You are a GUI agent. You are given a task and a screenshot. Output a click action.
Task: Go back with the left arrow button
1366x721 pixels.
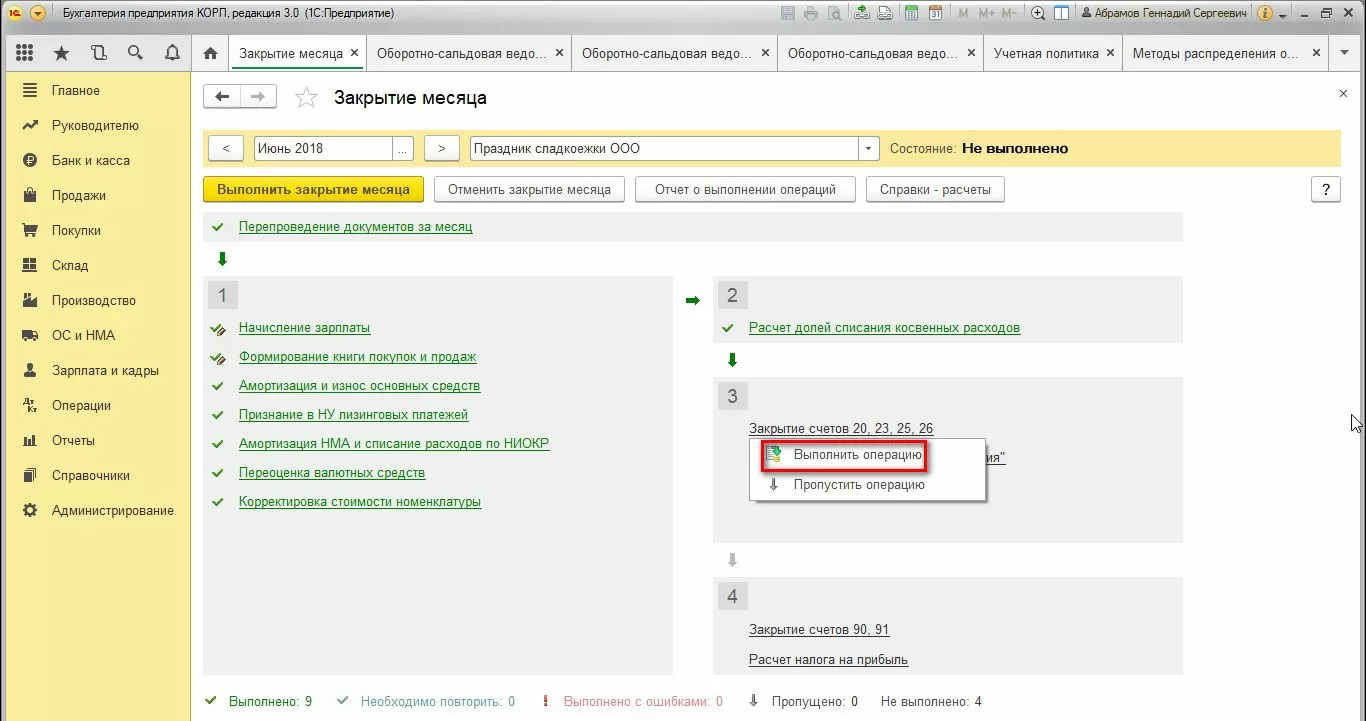click(222, 97)
